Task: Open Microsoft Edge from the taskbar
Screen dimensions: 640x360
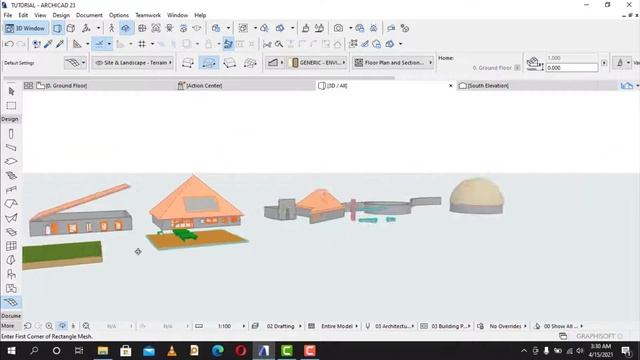Action: [x=218, y=350]
